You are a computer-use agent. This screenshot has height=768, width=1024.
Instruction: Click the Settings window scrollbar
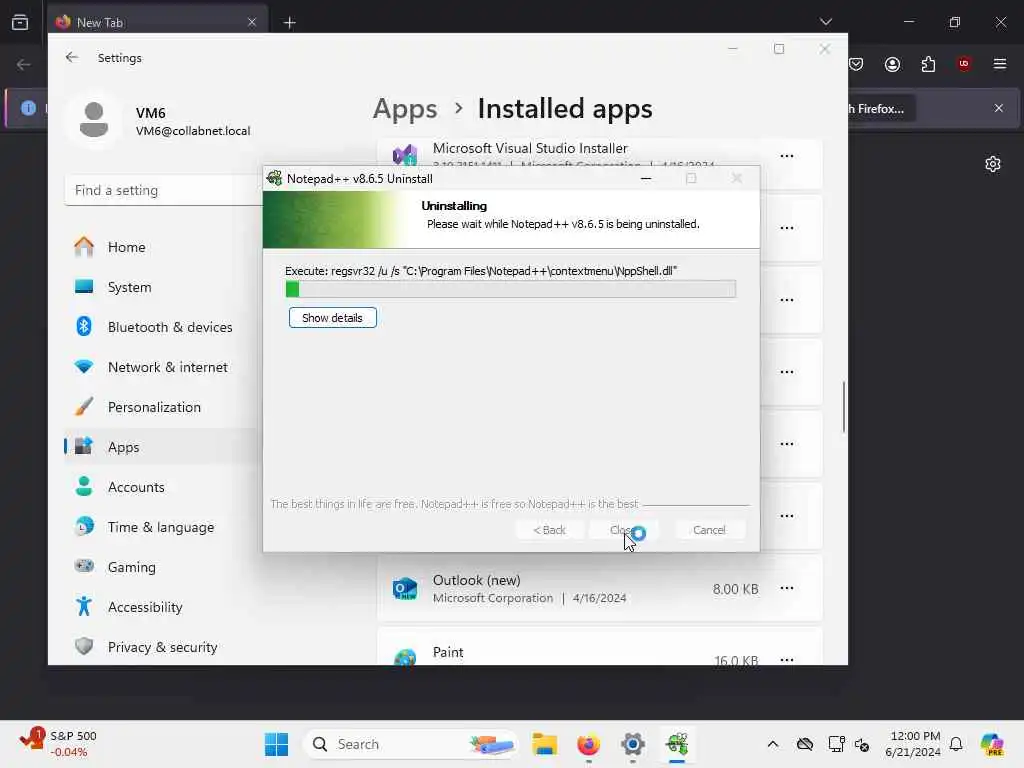tap(844, 407)
